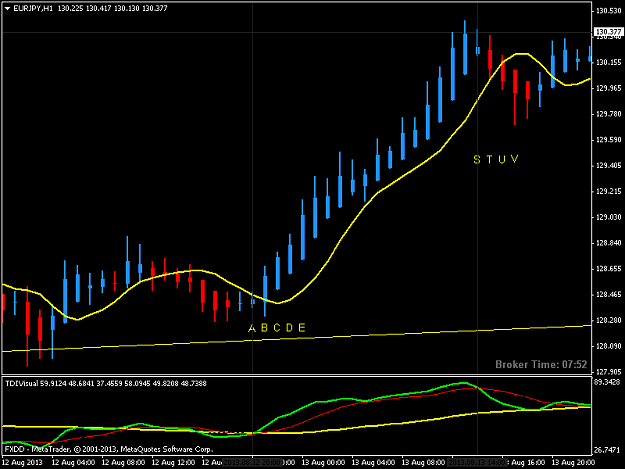Click the 13 Aug 00:00 time axis label
This screenshot has height=469, width=625.
(x=323, y=463)
